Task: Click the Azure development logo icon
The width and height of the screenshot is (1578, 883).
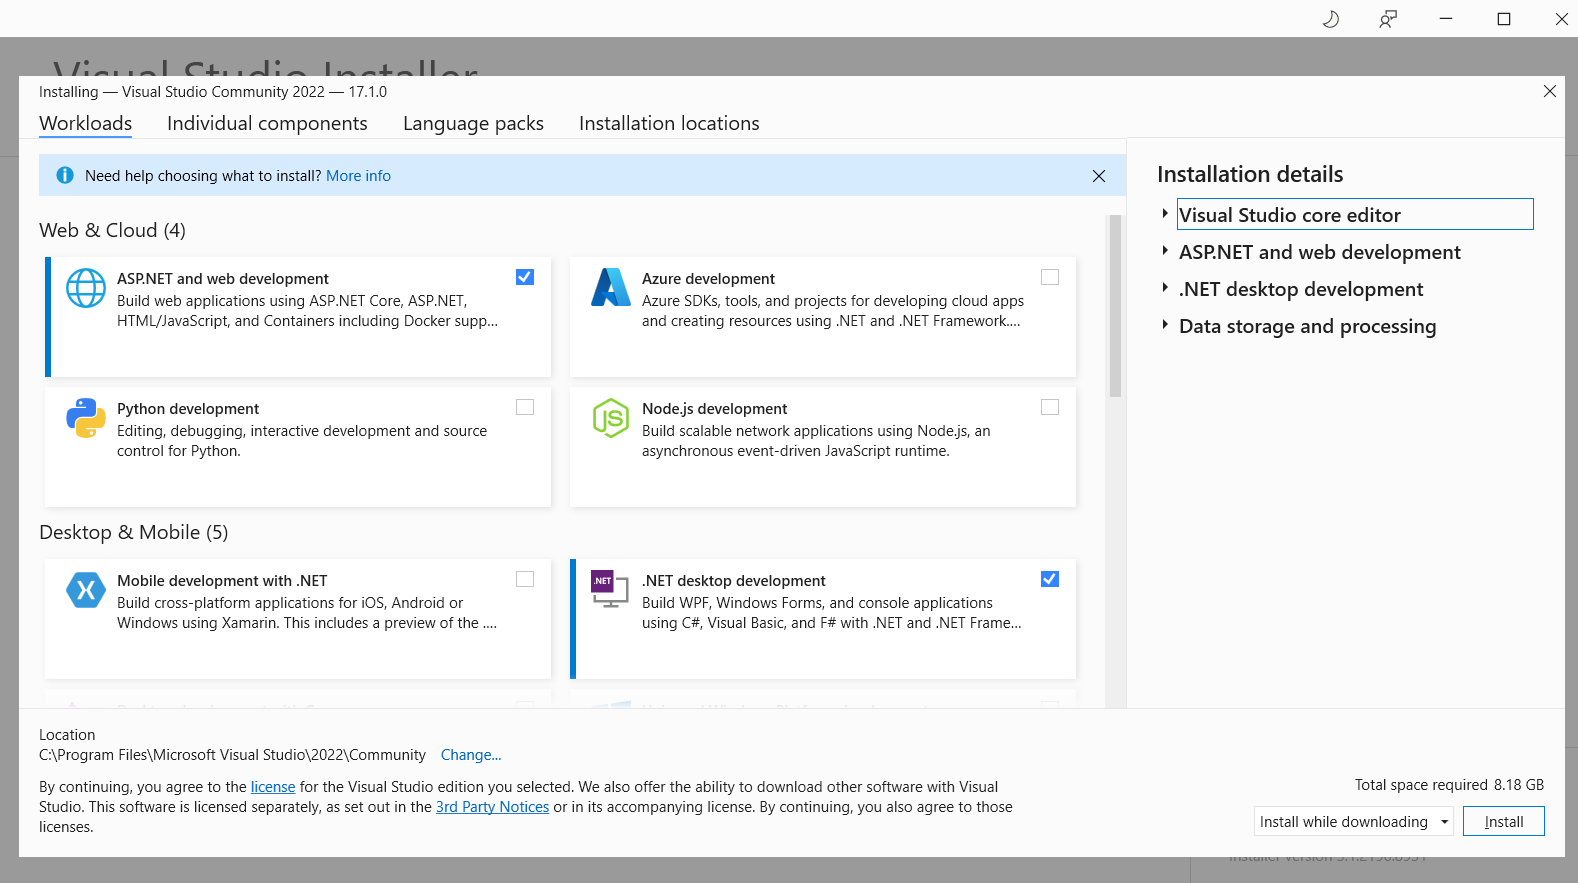Action: click(x=611, y=288)
